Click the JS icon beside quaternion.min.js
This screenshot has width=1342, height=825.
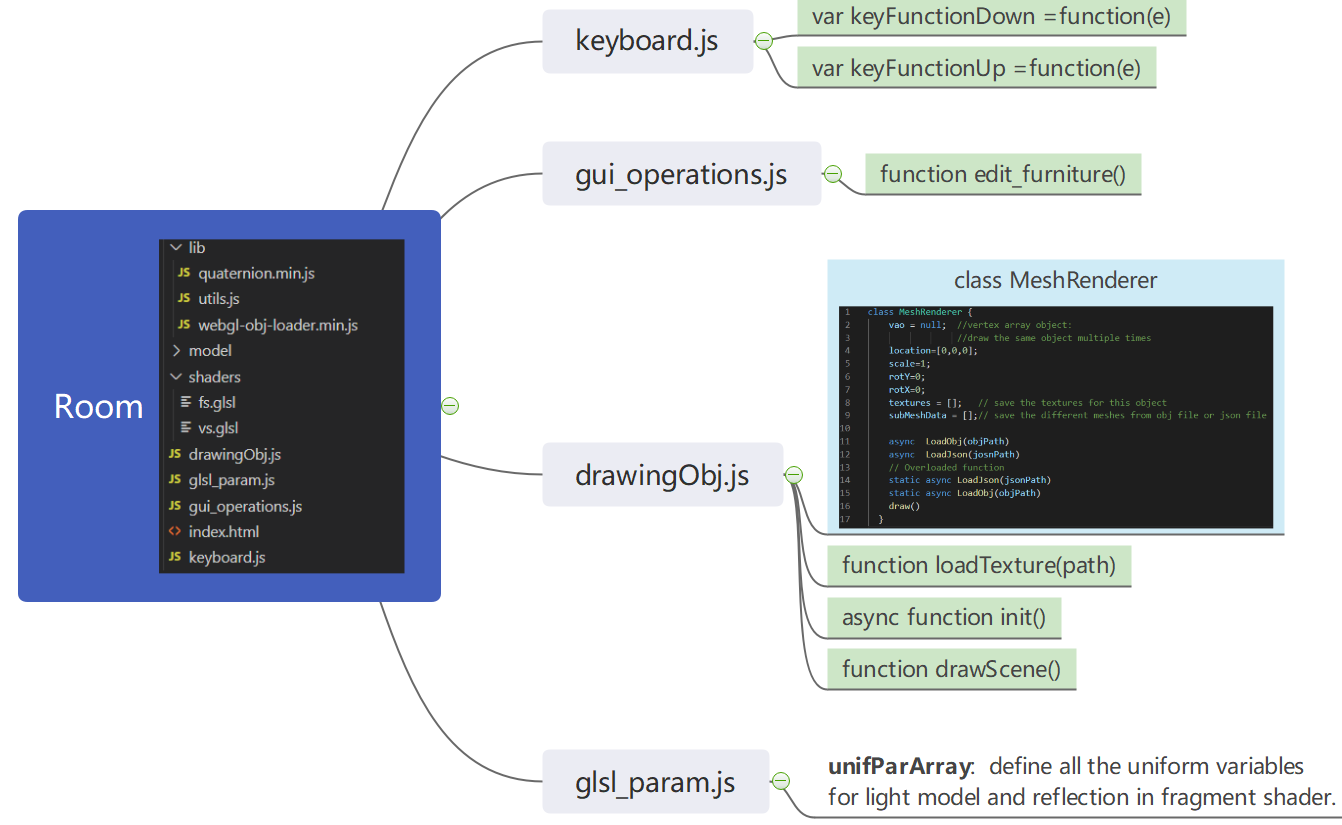pyautogui.click(x=184, y=273)
